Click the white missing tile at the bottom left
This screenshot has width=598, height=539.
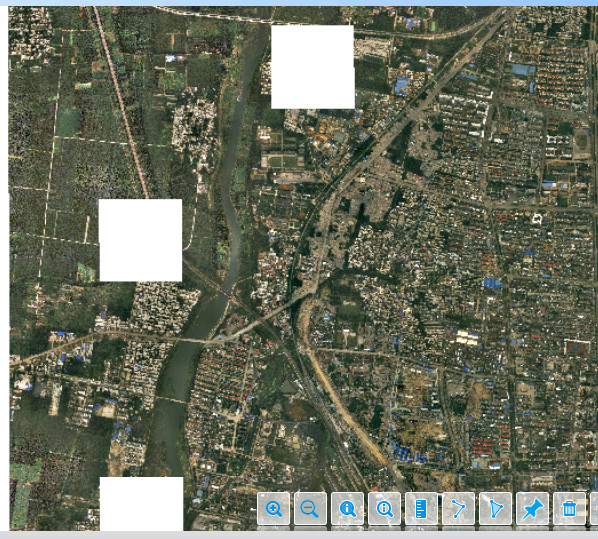coord(141,504)
